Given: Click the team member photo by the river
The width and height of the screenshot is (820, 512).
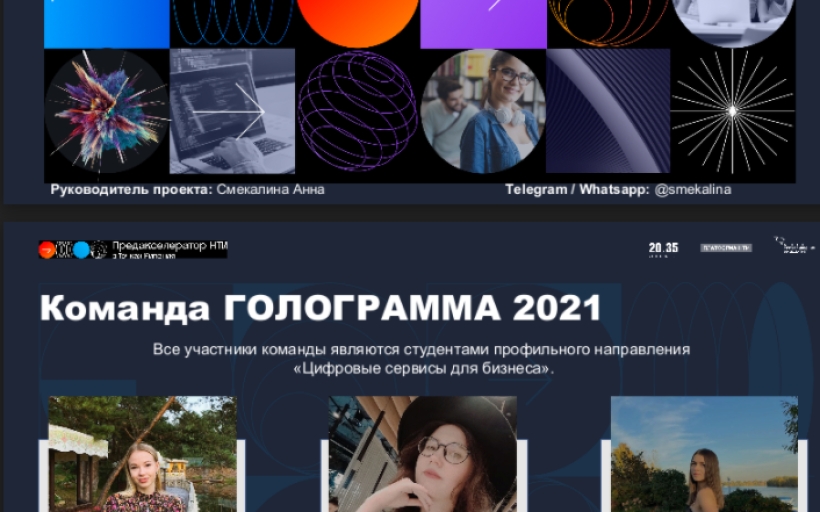Looking at the screenshot, I should pyautogui.click(x=704, y=454).
